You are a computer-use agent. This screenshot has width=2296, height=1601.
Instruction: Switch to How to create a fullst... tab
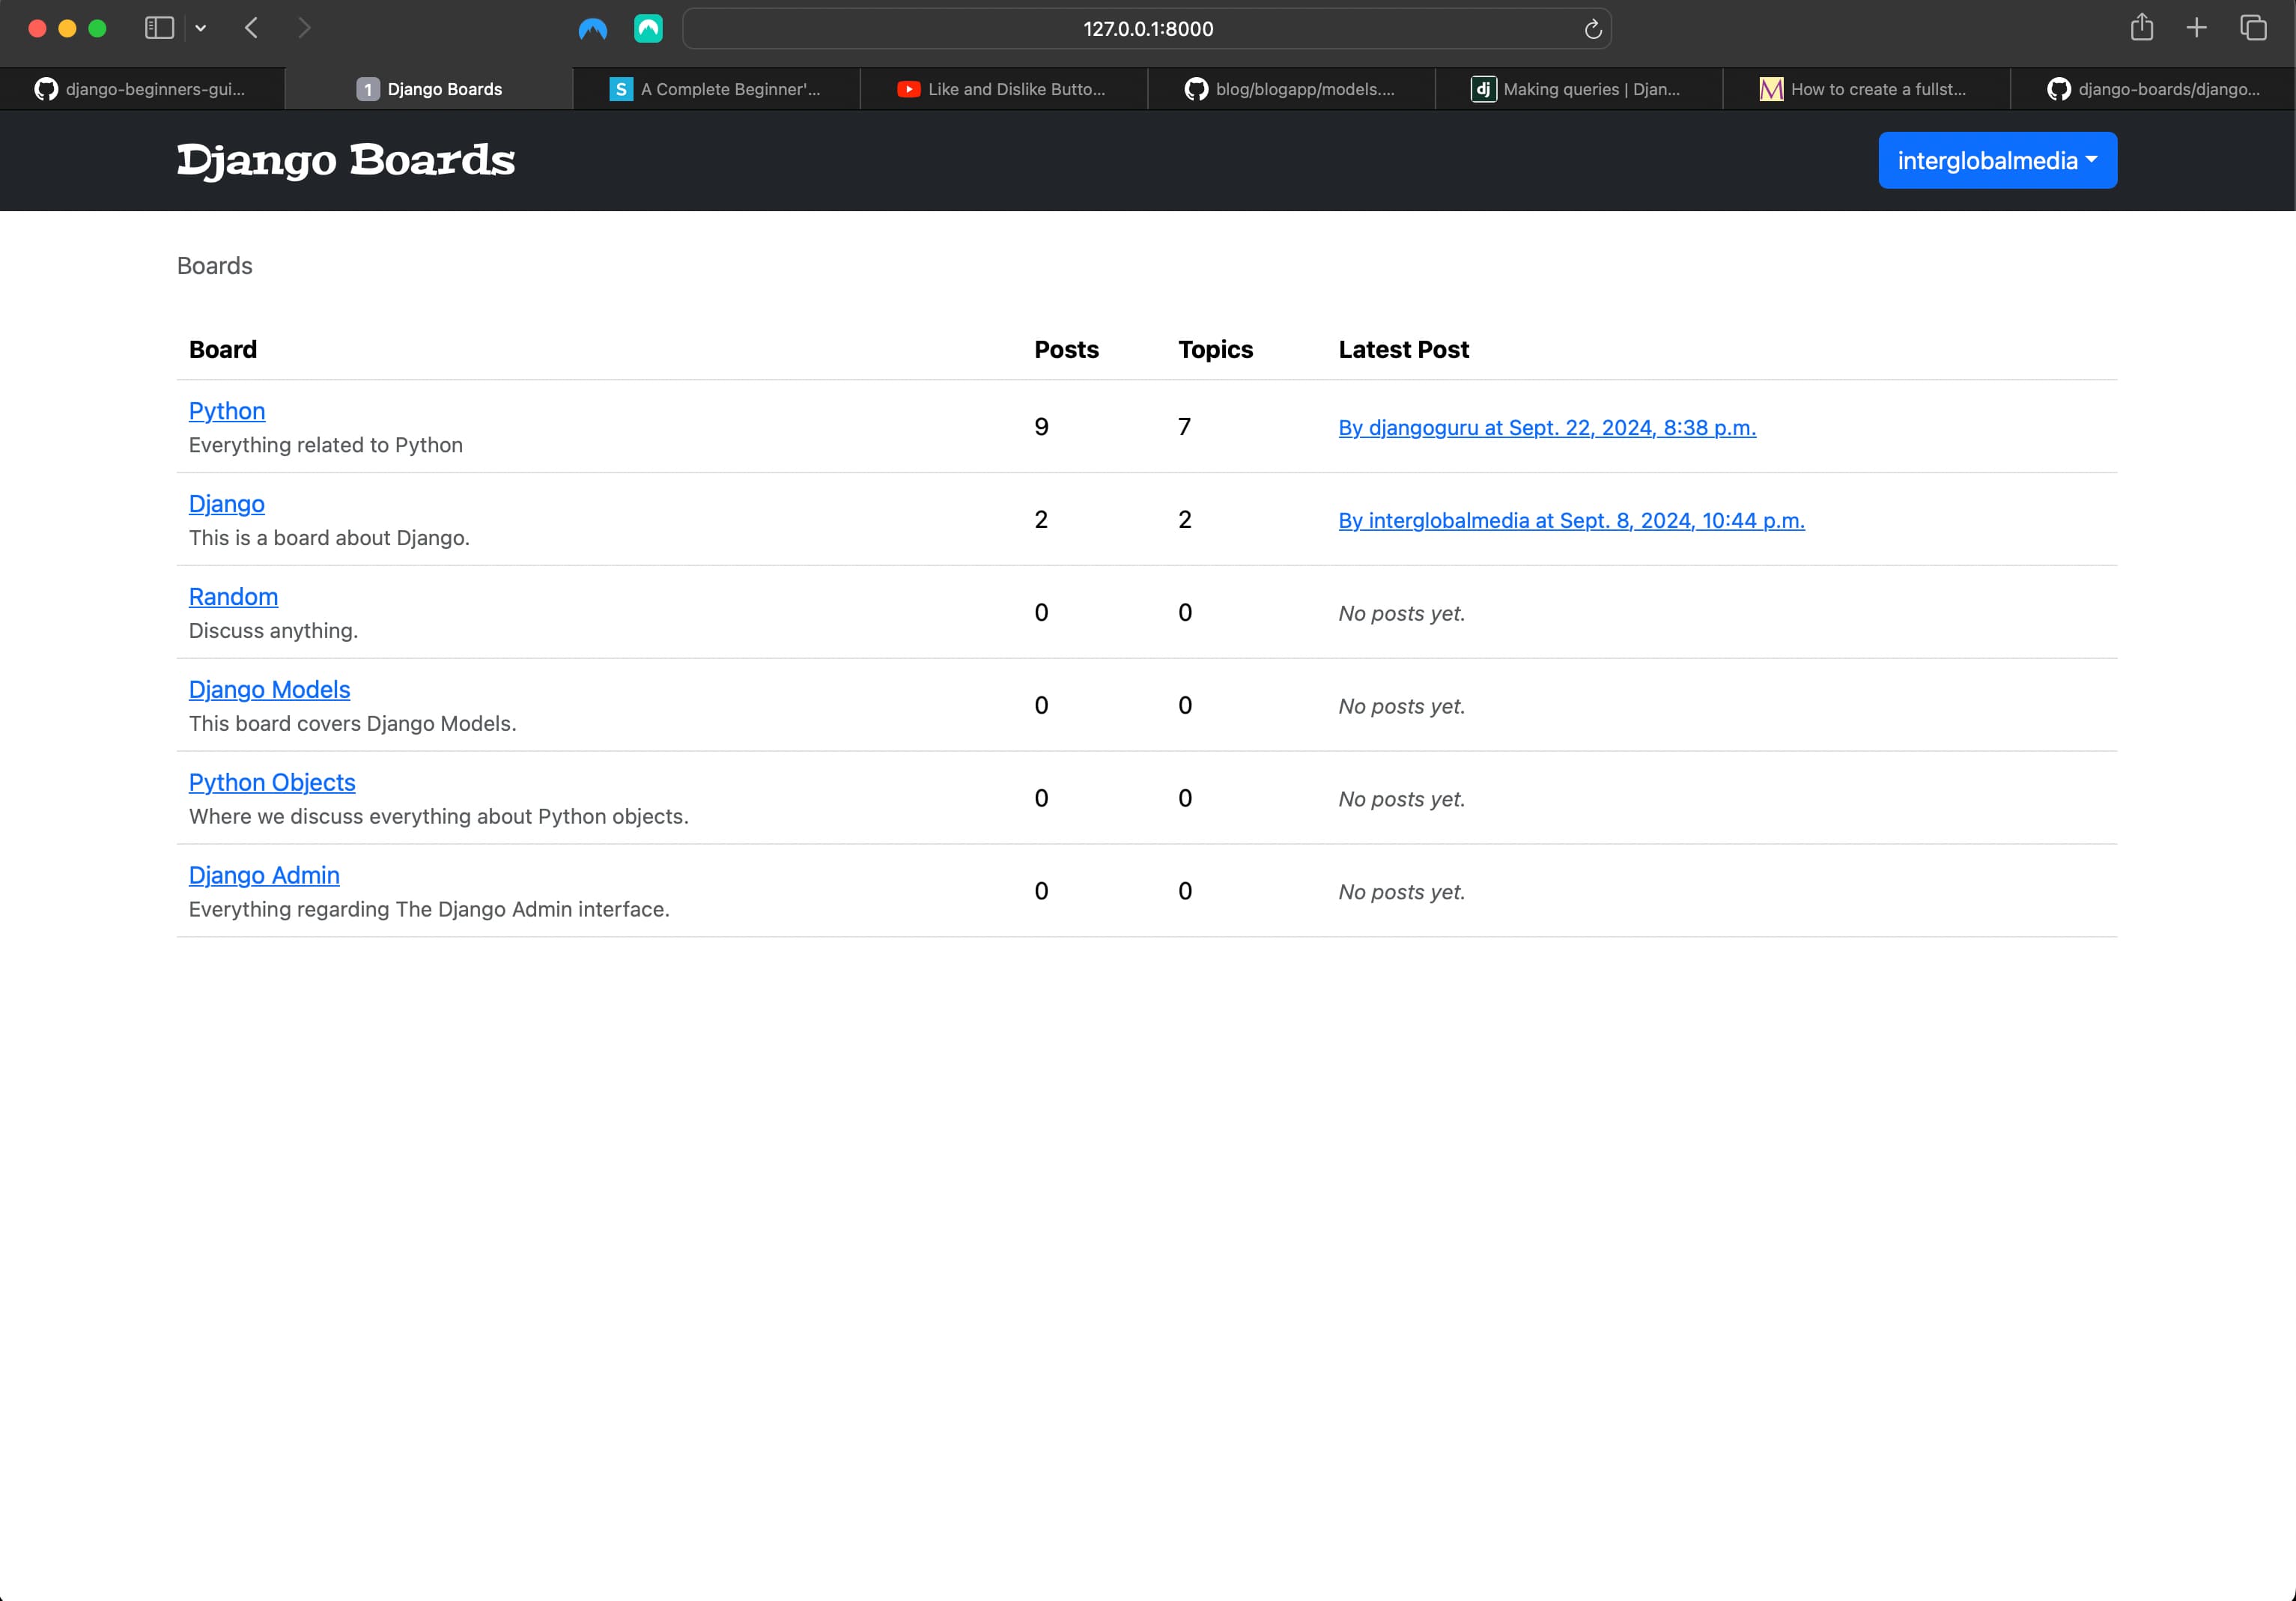[1866, 89]
